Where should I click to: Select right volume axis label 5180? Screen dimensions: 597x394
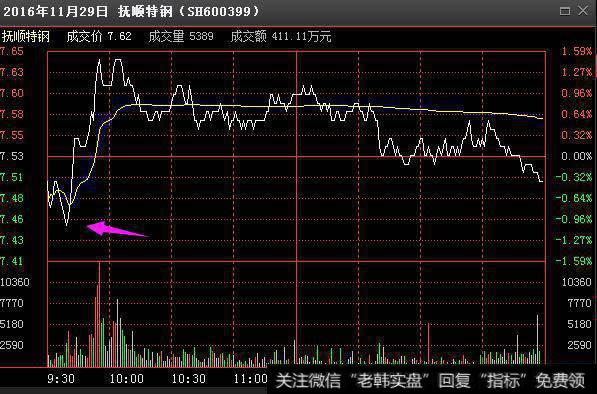coord(579,324)
